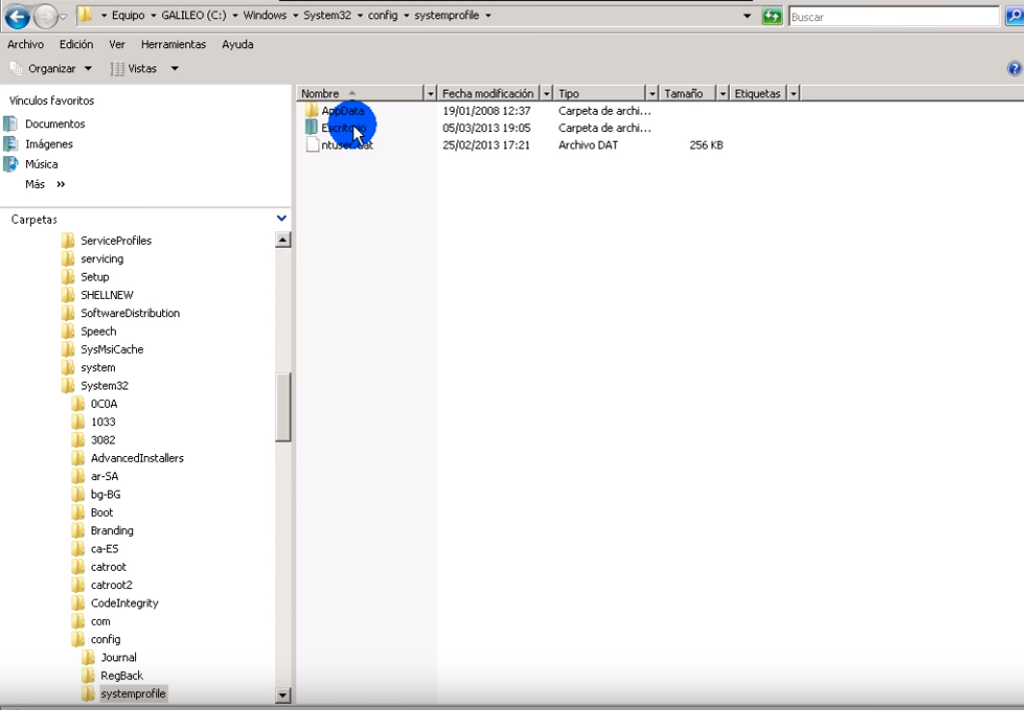Screen dimensions: 1024x710
Task: Select systemprofile in the folder tree
Action: point(133,694)
